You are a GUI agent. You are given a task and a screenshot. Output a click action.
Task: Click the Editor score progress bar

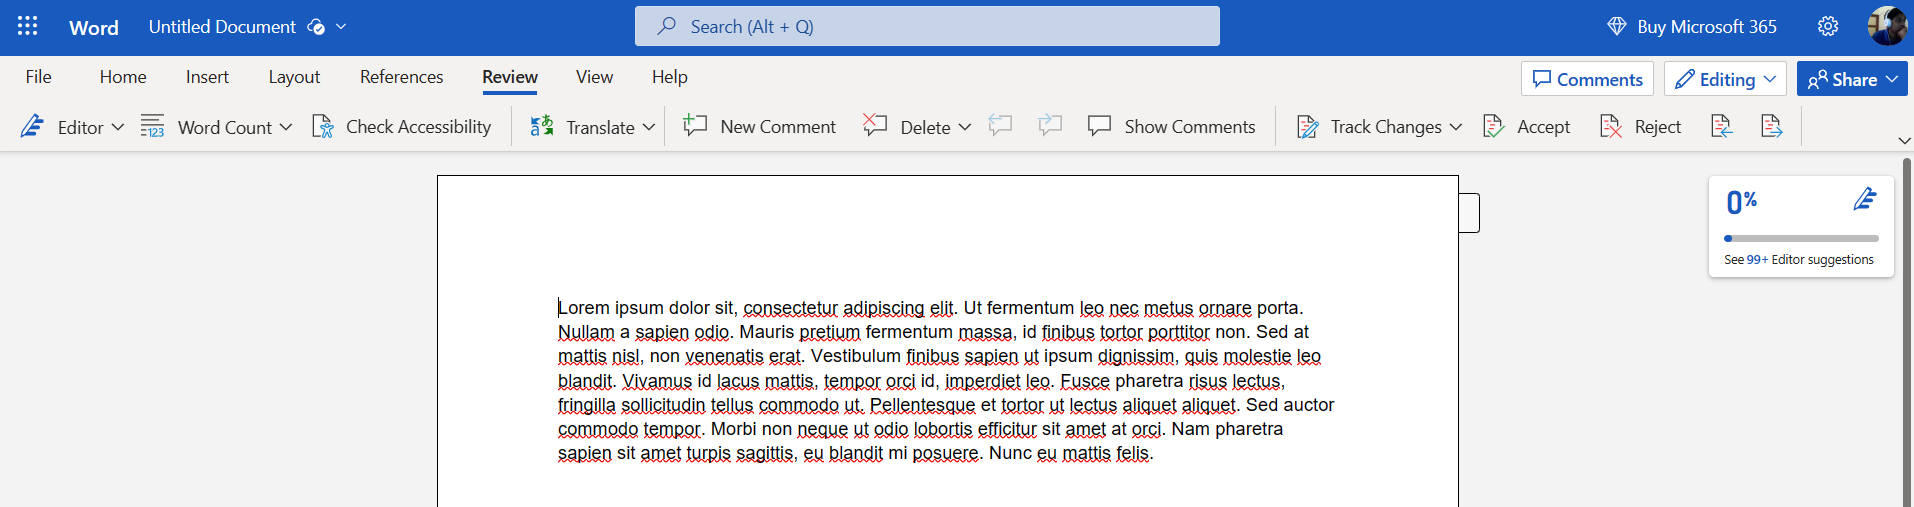coord(1801,238)
